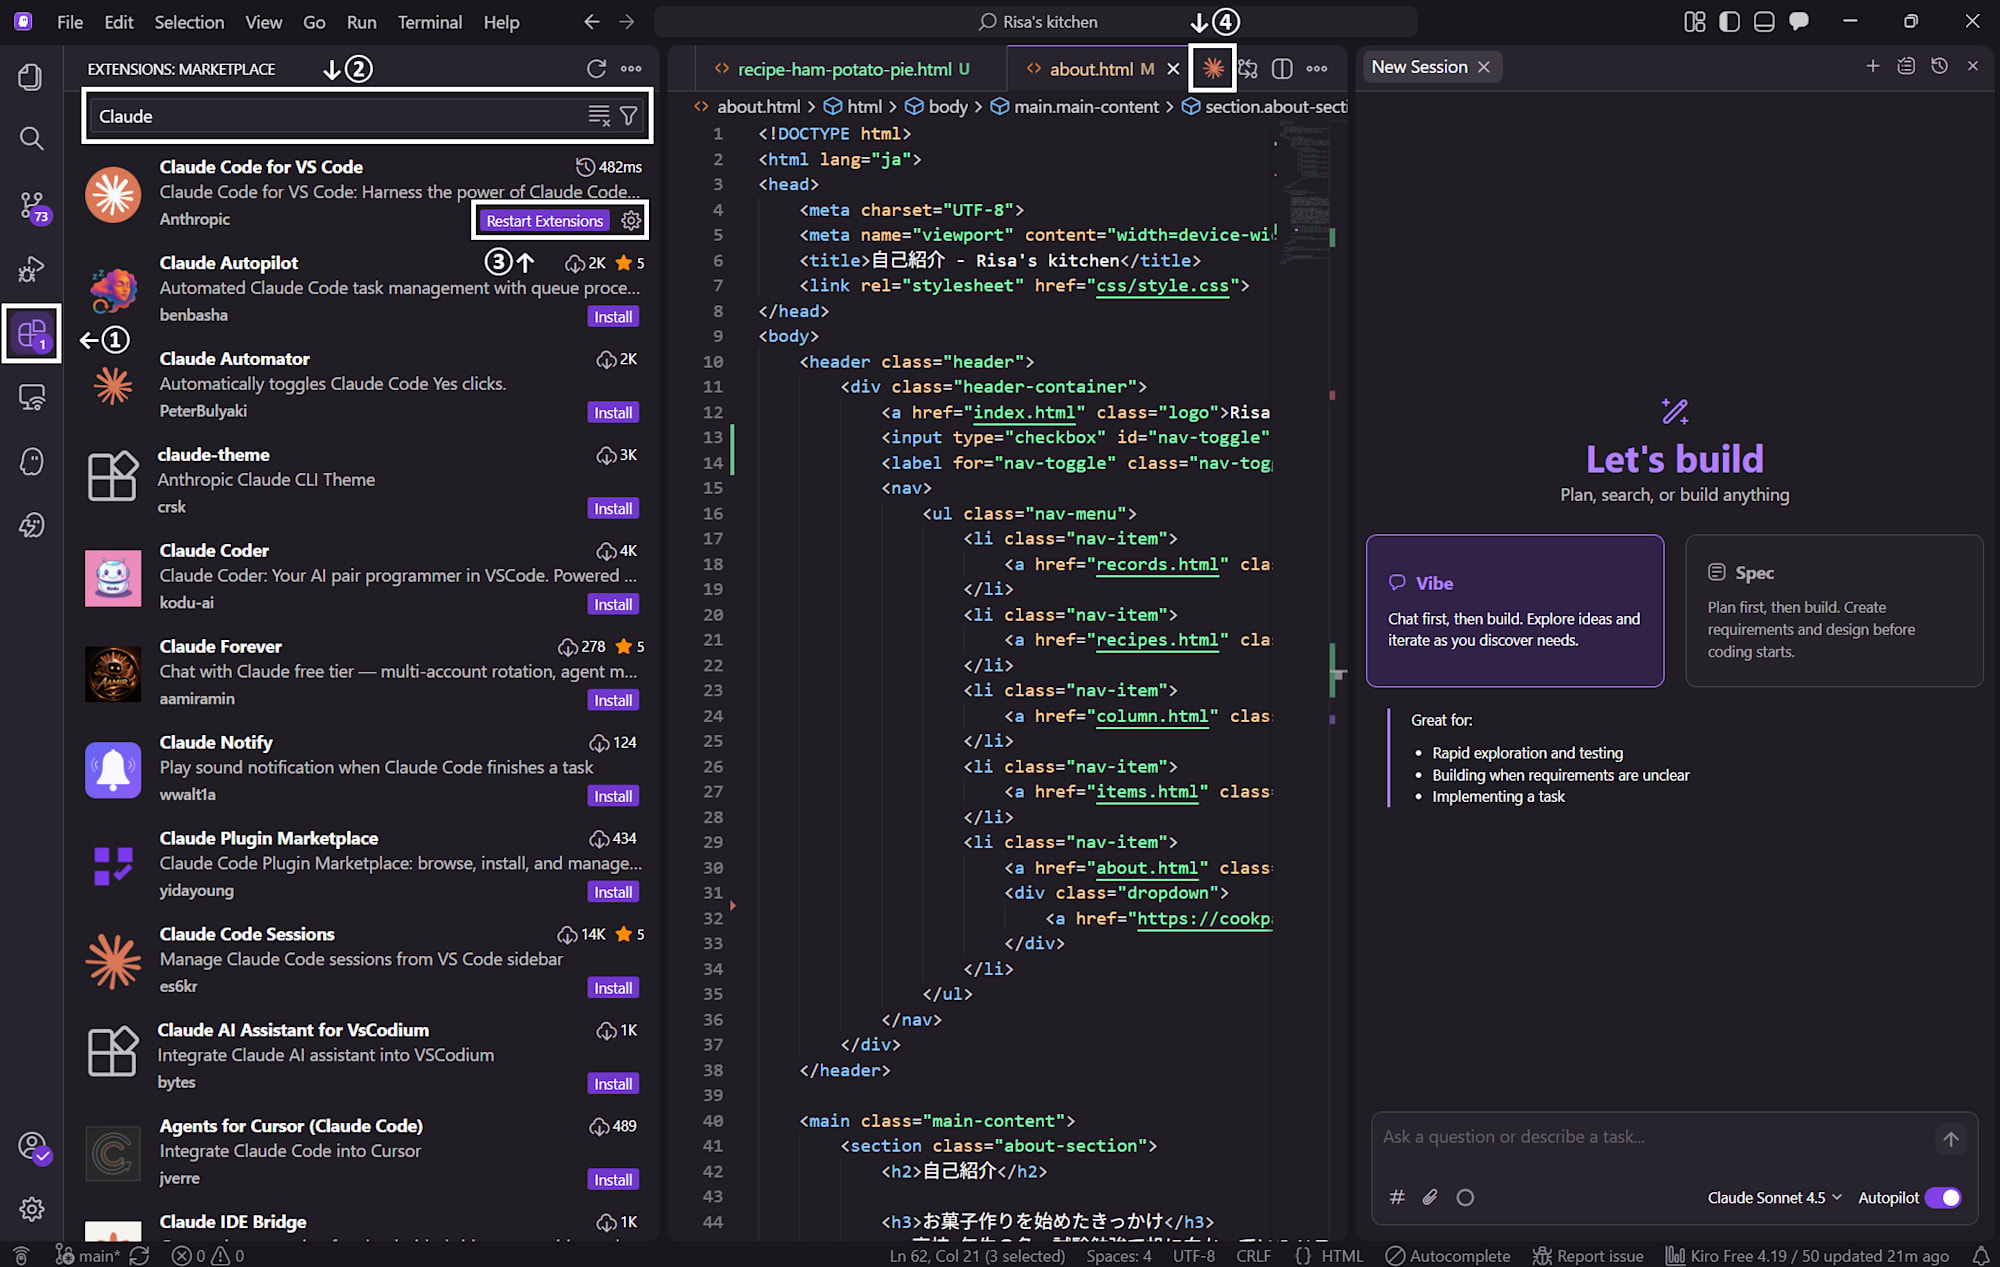Click the split editor right icon
Screen dimensions: 2000x1267
tap(1282, 68)
